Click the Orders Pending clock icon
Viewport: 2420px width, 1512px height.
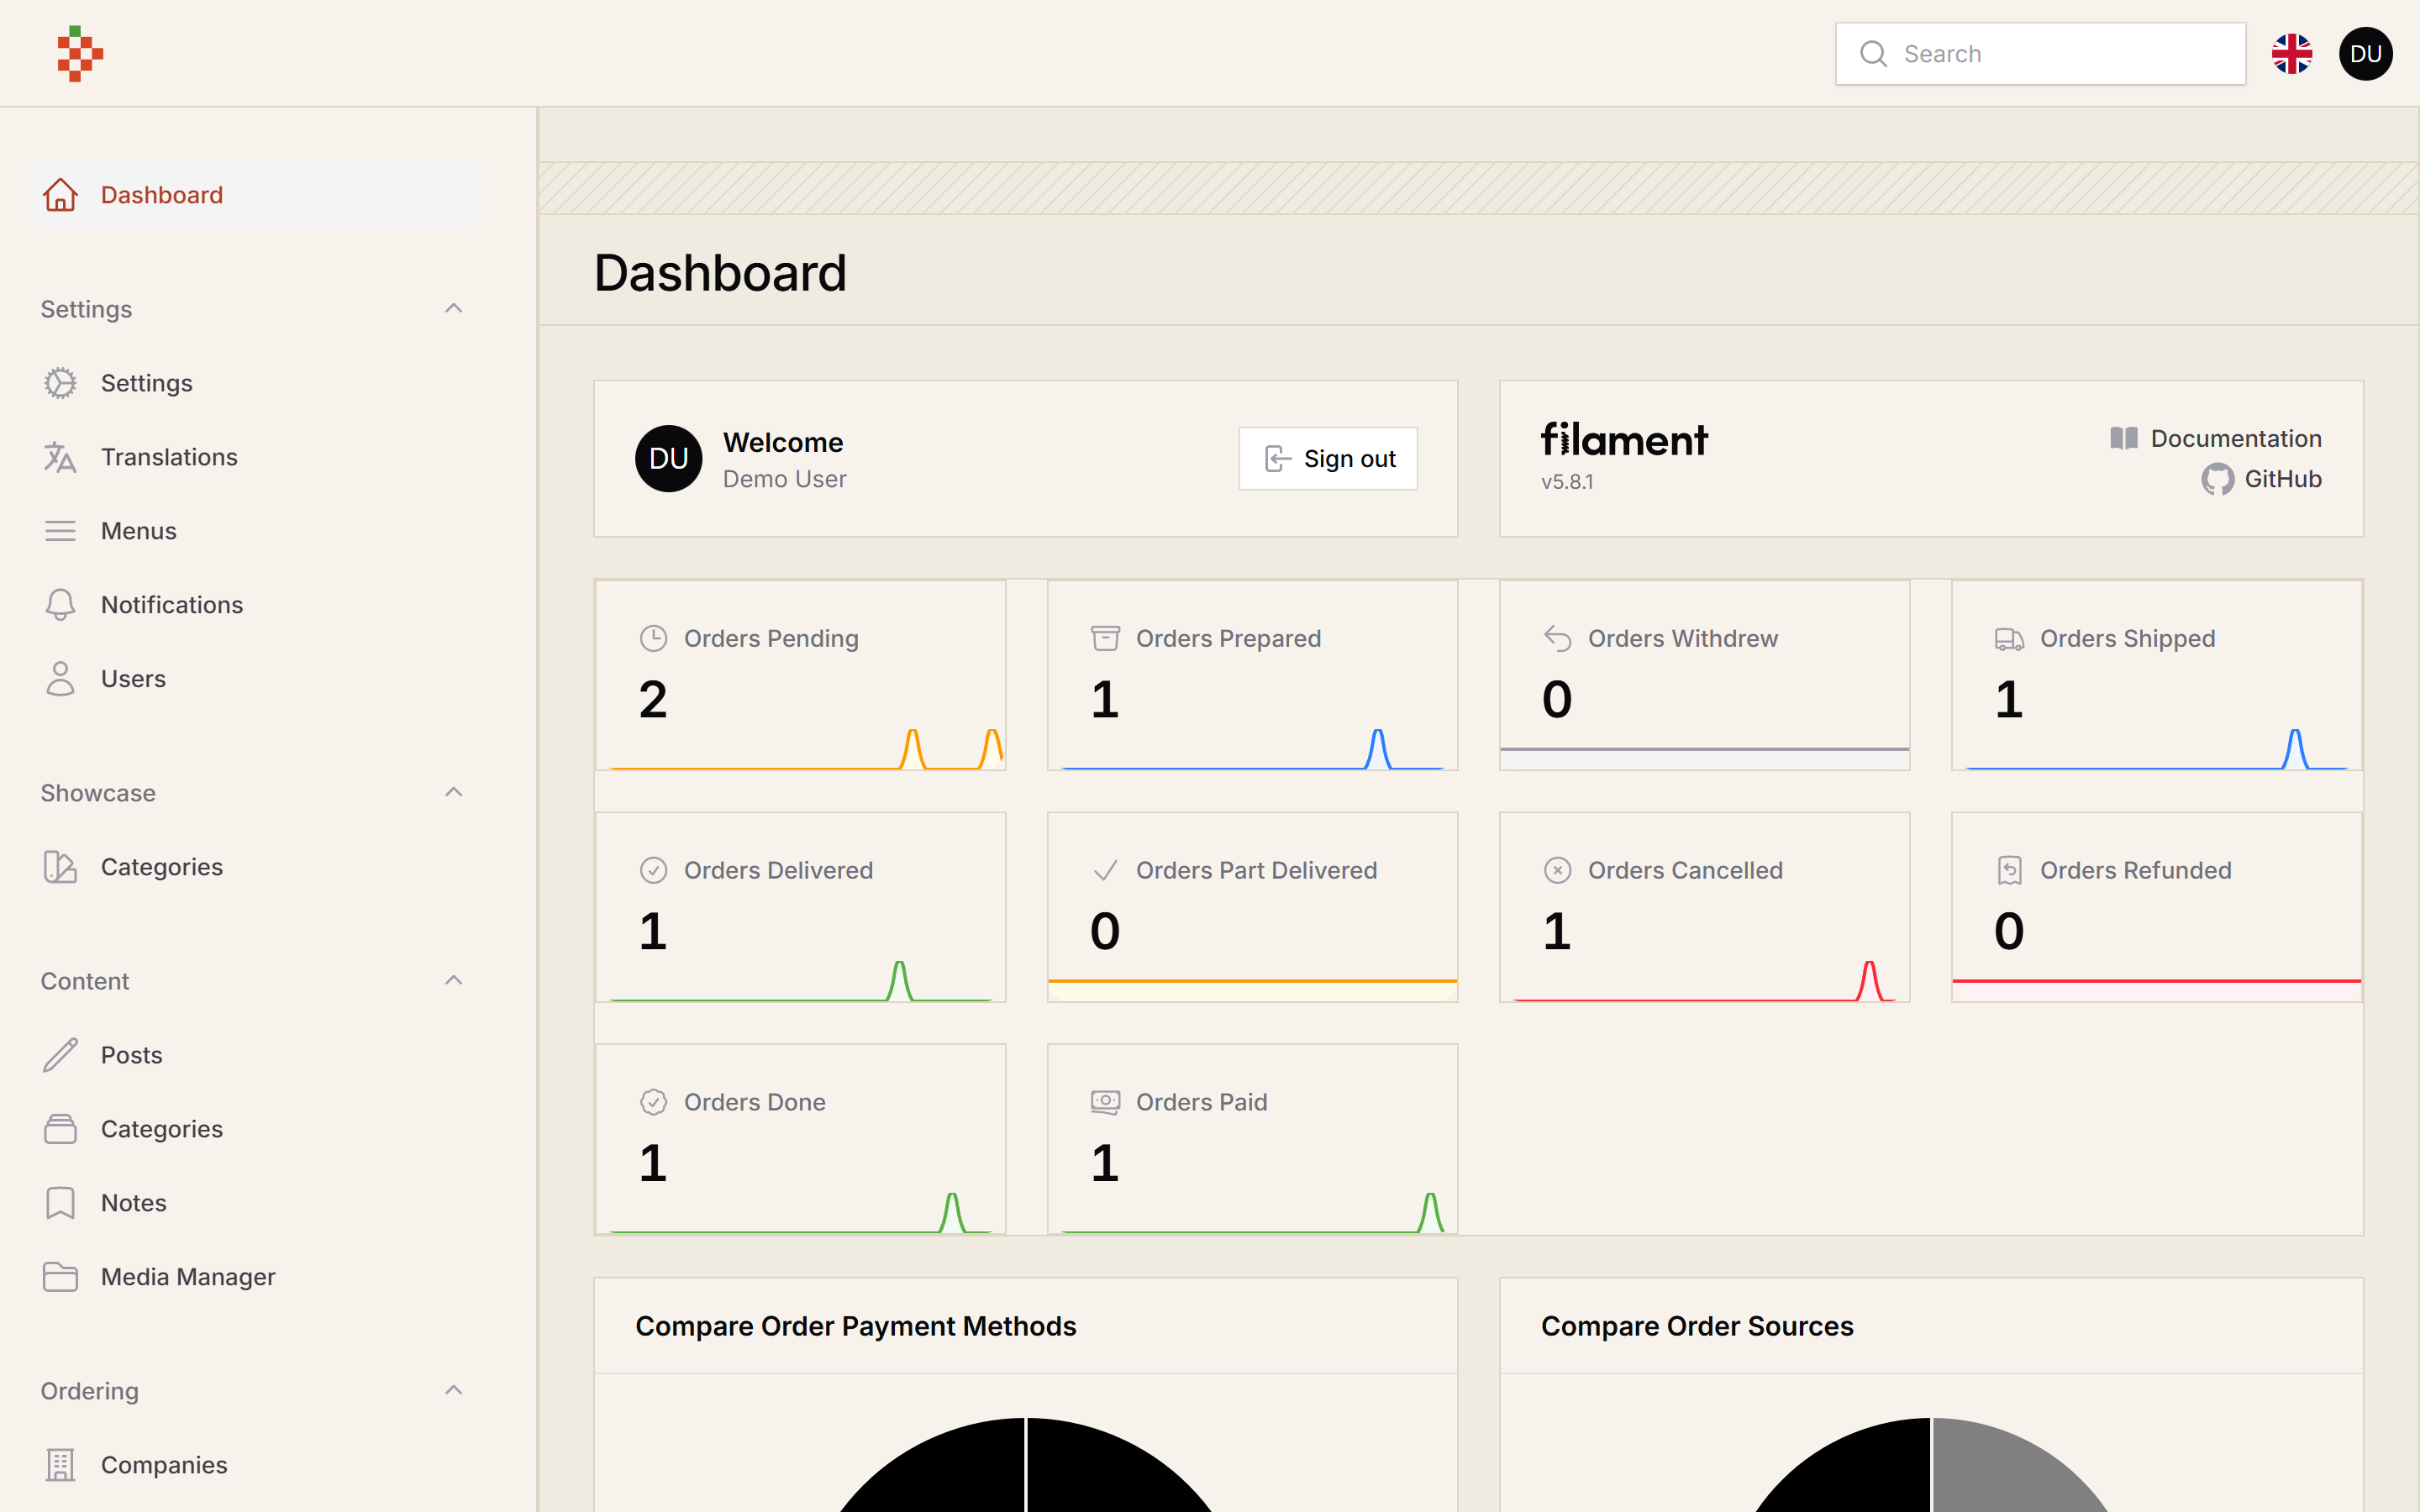pos(653,638)
